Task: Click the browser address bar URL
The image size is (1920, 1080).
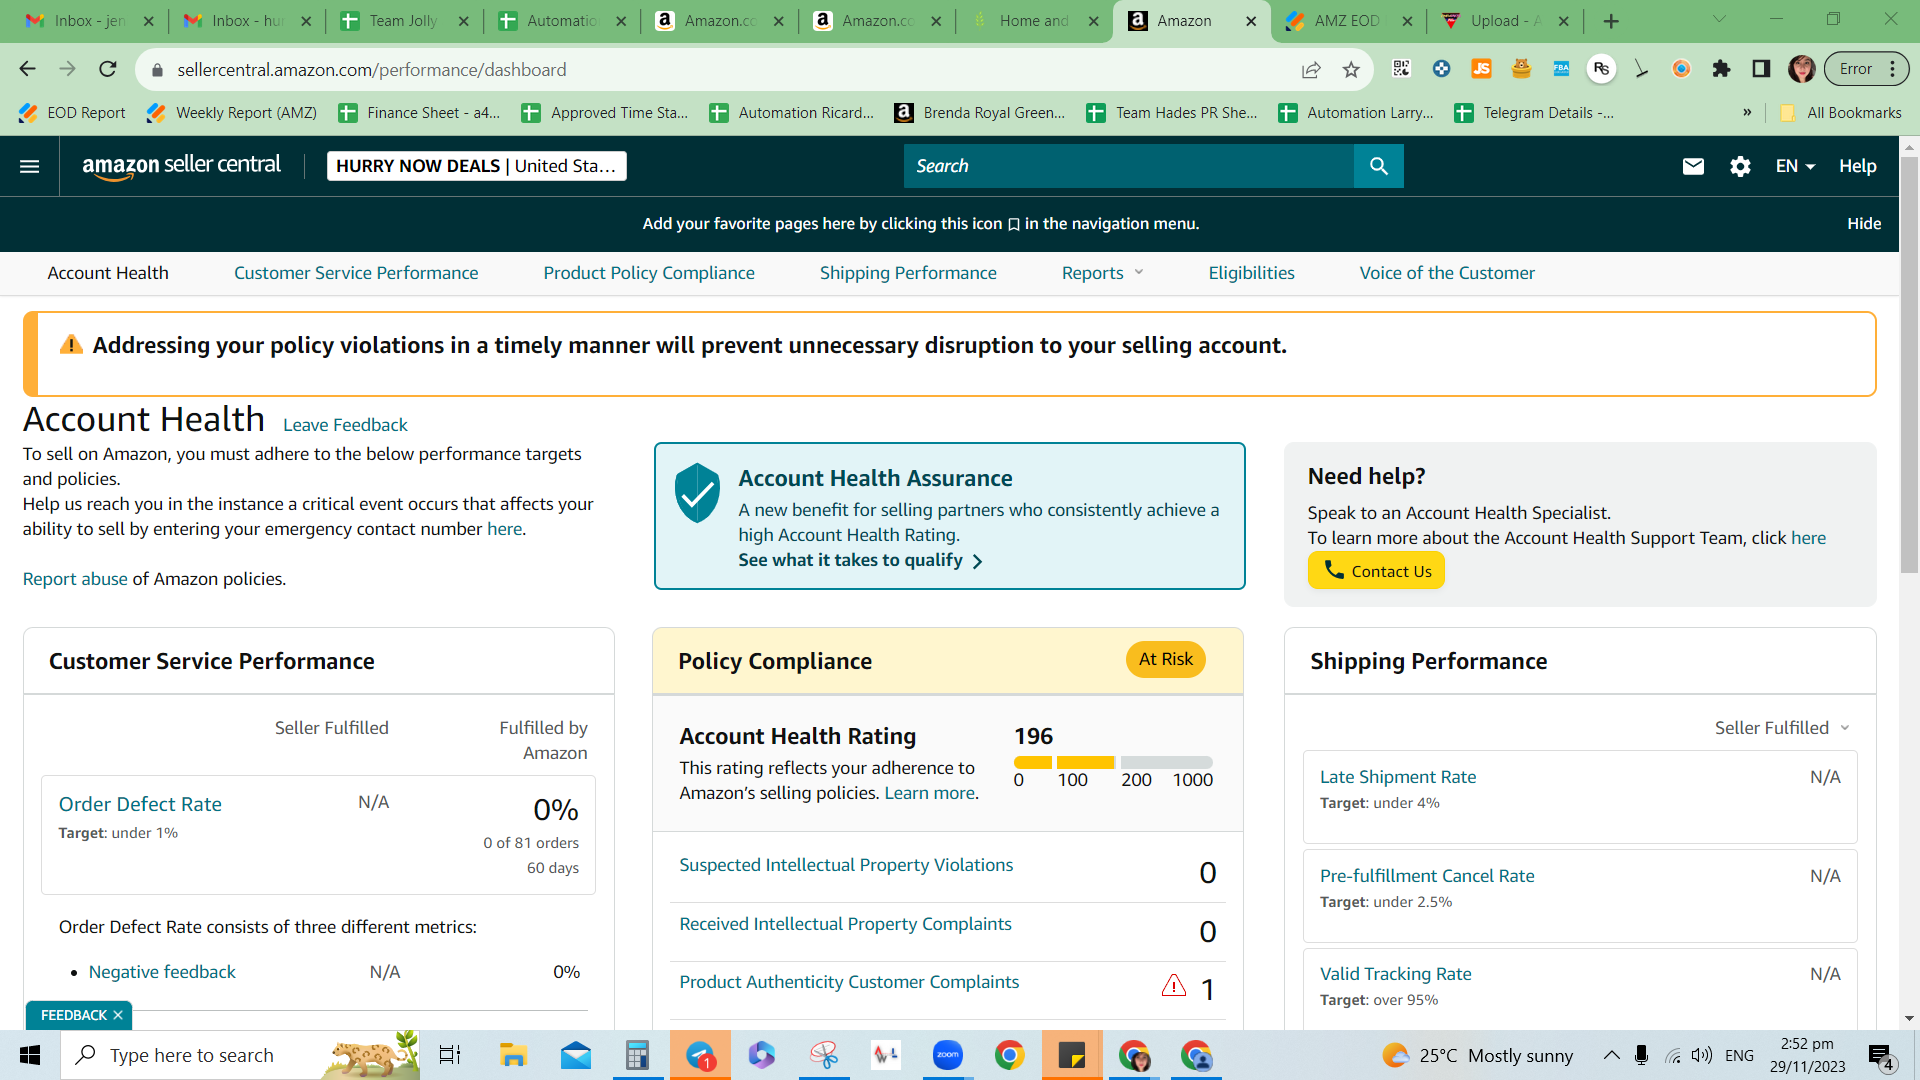Action: (x=372, y=69)
